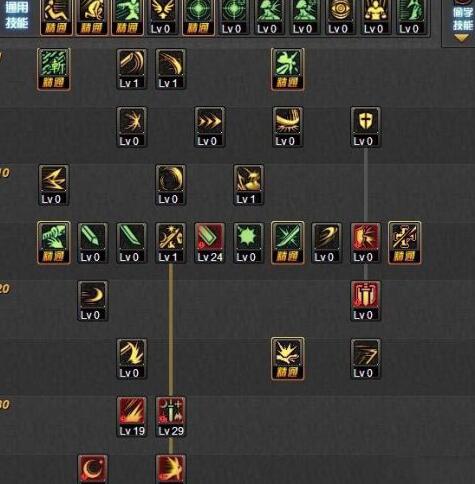This screenshot has width=475, height=484.
Task: Click the green crossed swords mastered skill
Action: (x=287, y=243)
